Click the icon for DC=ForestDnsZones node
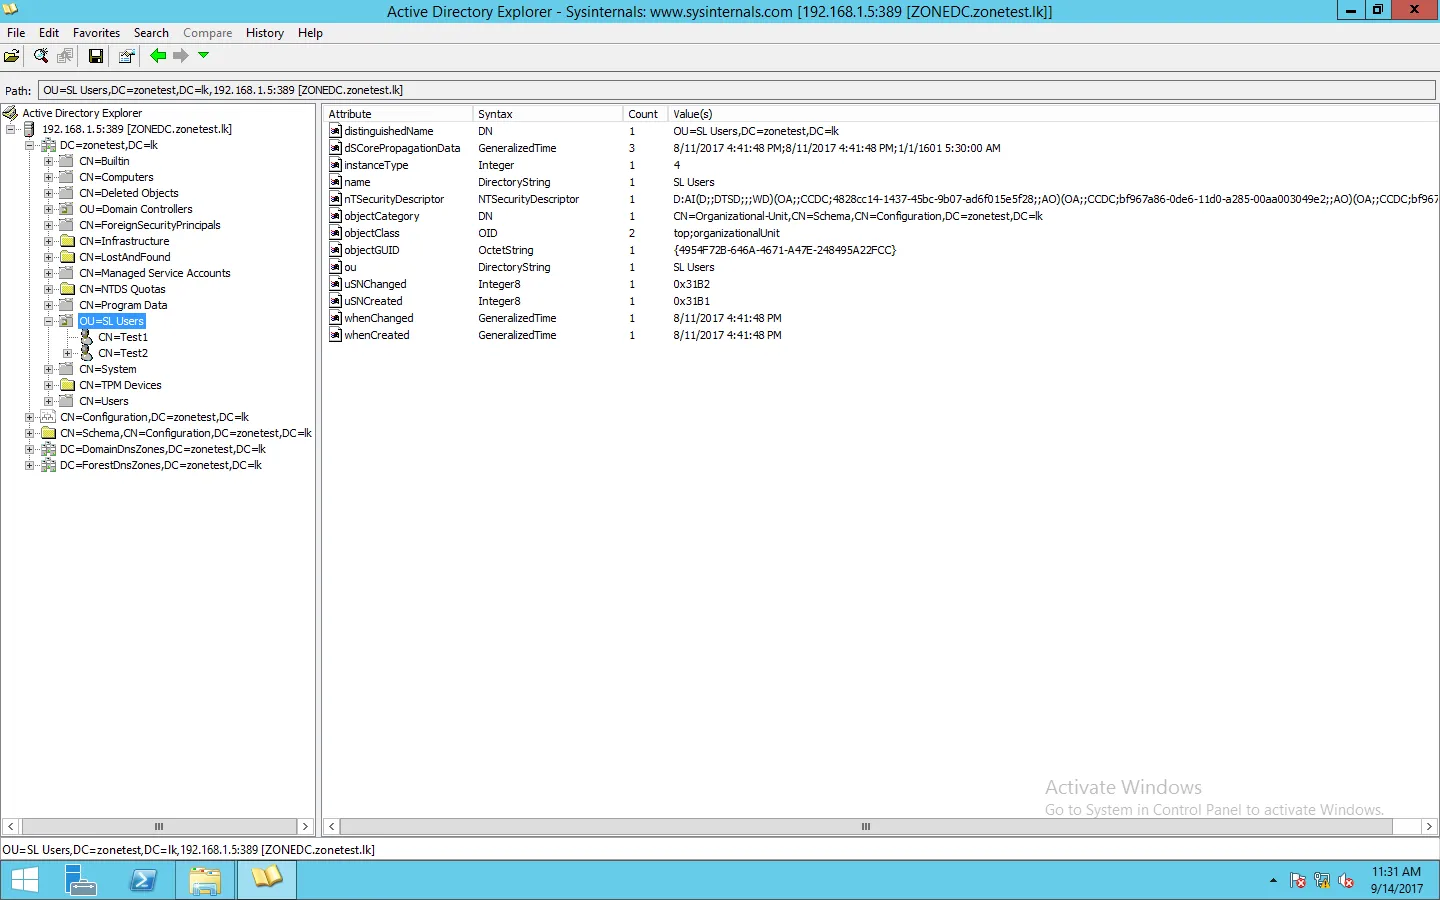This screenshot has width=1440, height=900. [48, 465]
